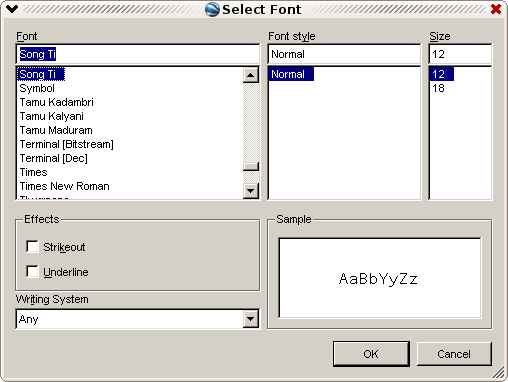Click font list scroll up arrow
This screenshot has width=508, height=382.
(x=251, y=75)
